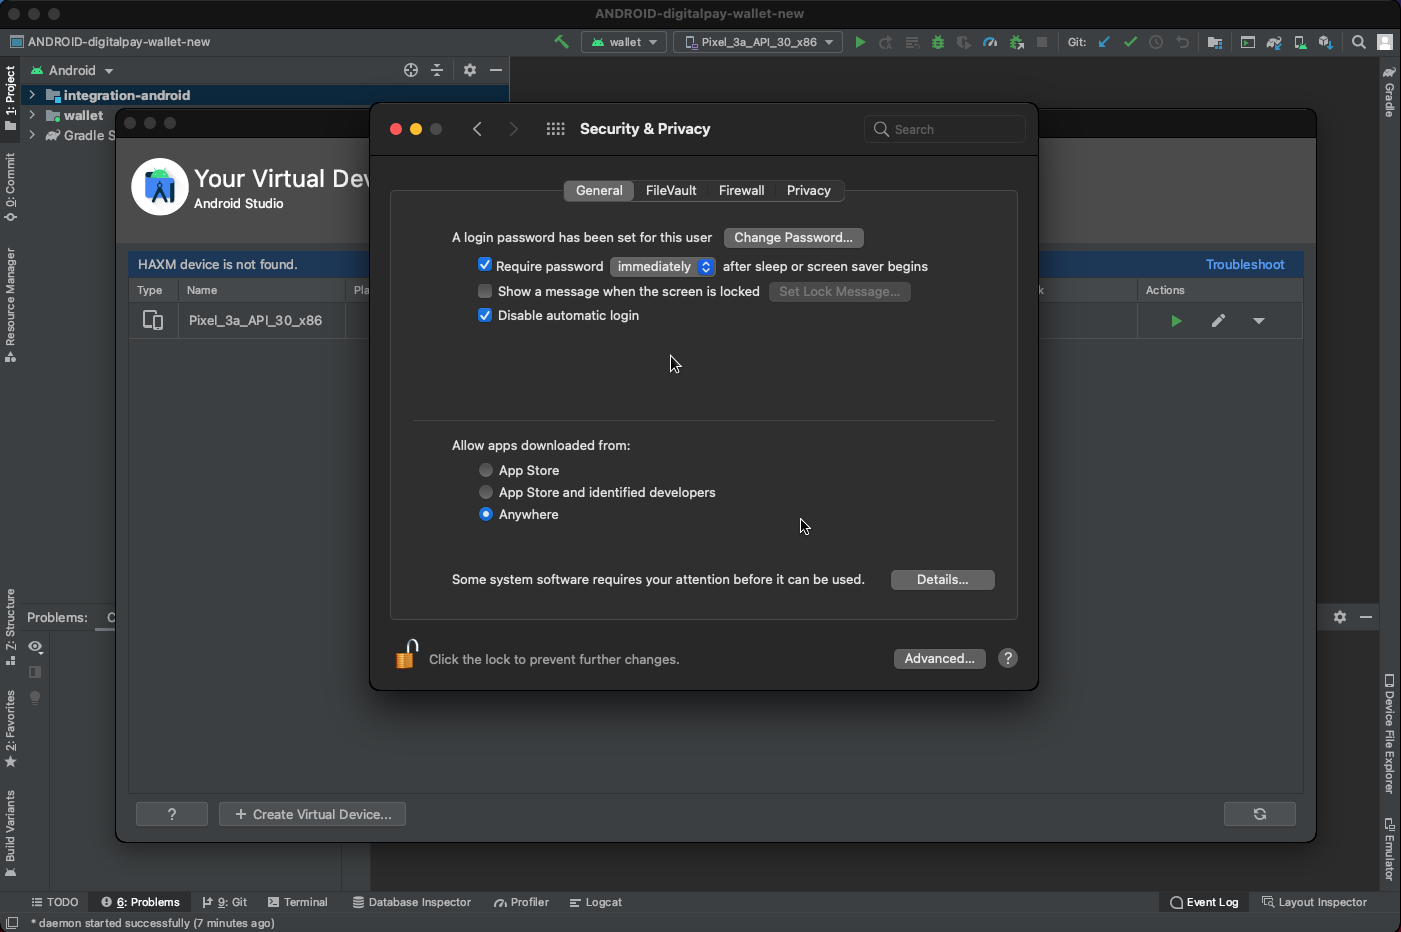Open the Profiler gauge icon in toolbar
The width and height of the screenshot is (1401, 932).
point(990,42)
